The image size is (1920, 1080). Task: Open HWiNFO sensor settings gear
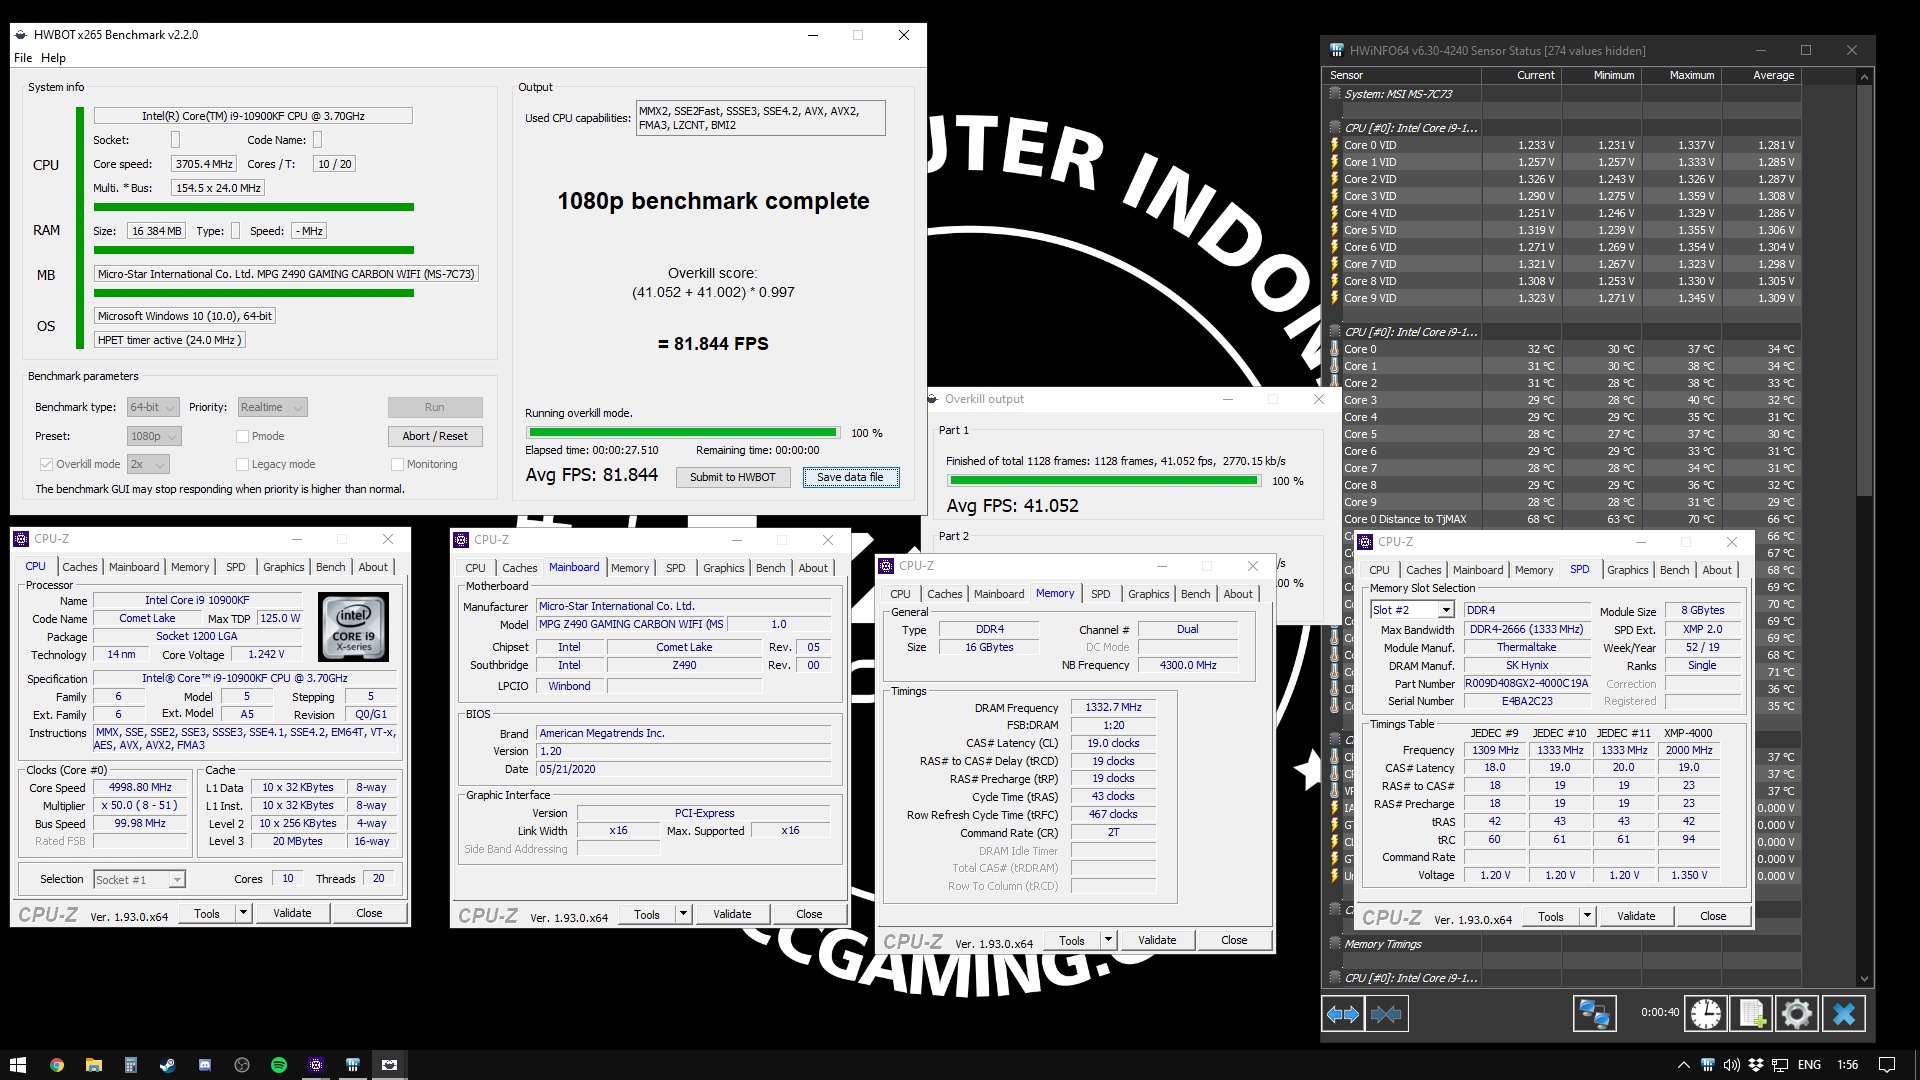[x=1796, y=1014]
